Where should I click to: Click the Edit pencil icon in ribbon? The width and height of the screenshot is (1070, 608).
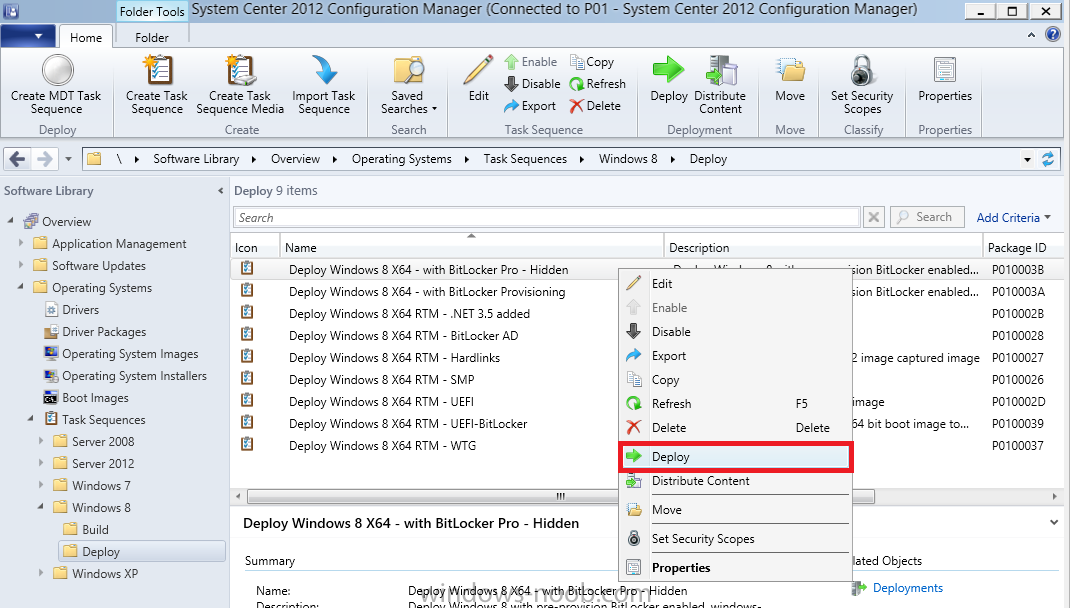click(x=478, y=78)
